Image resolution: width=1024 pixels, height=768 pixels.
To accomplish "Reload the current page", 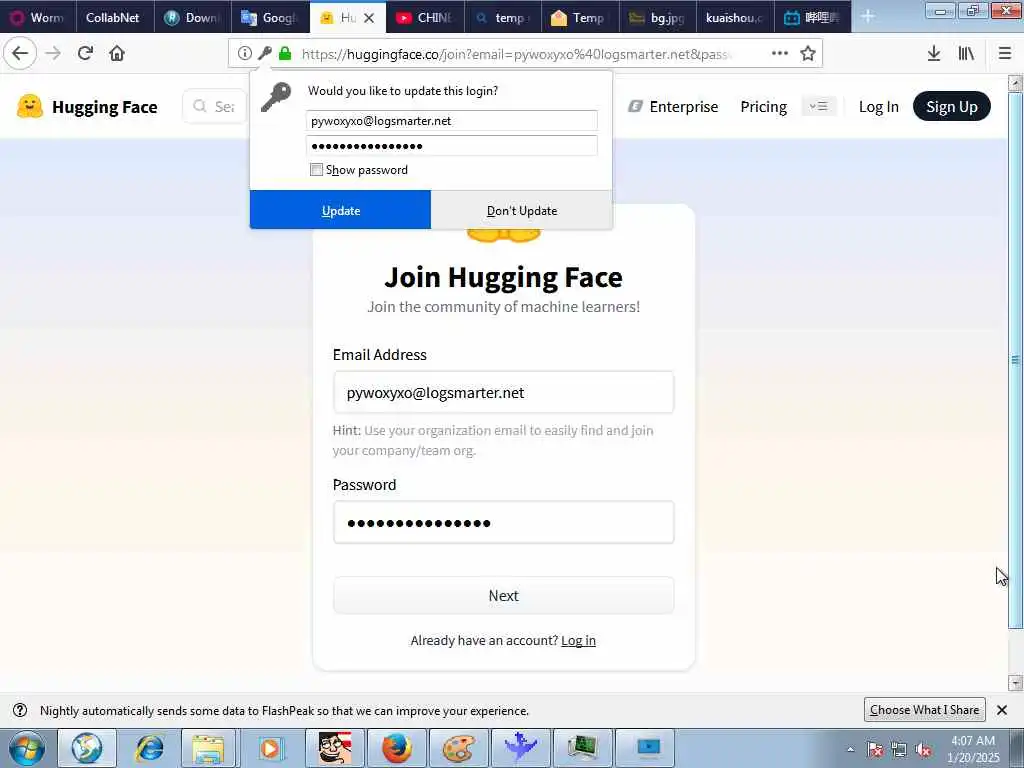I will tap(85, 53).
